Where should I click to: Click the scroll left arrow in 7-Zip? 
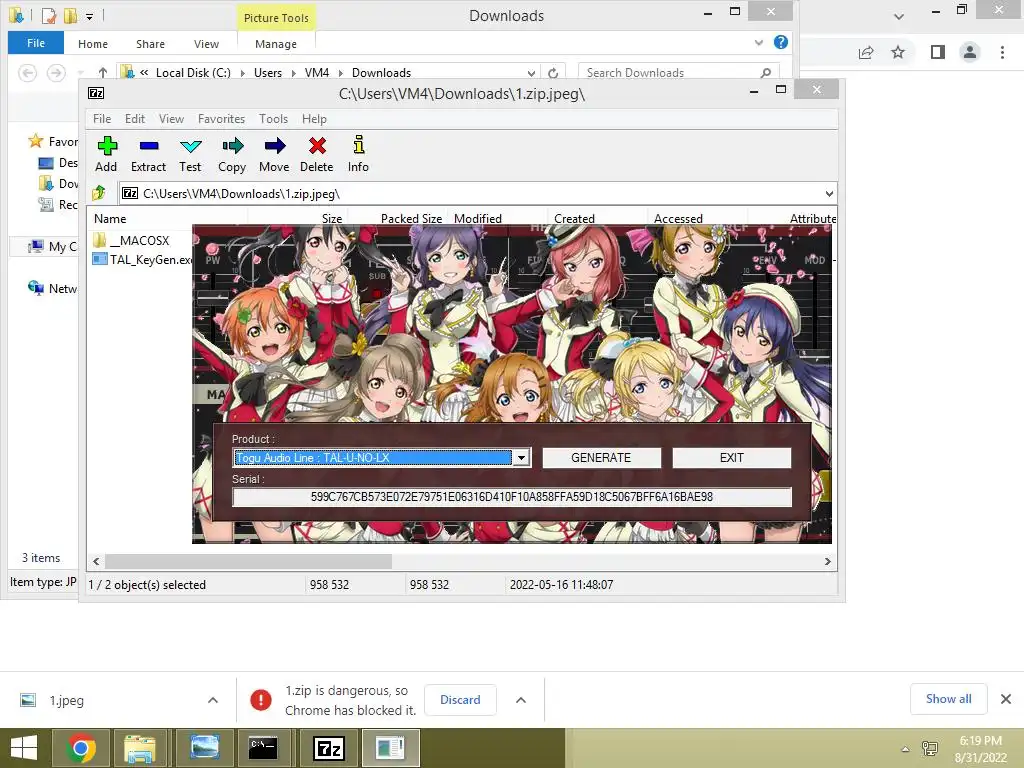pyautogui.click(x=97, y=562)
